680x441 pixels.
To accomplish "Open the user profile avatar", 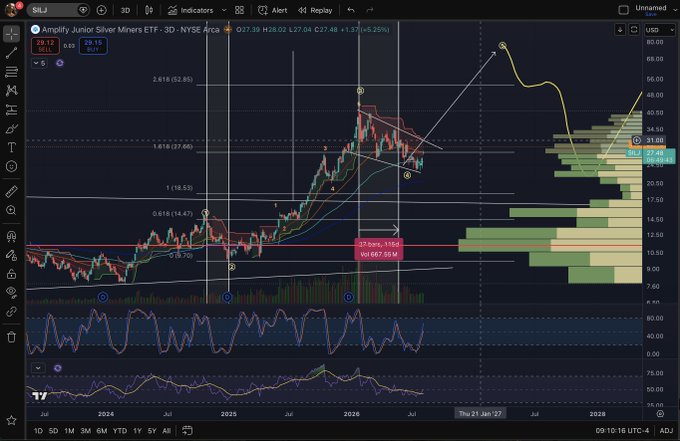I will tap(12, 10).
